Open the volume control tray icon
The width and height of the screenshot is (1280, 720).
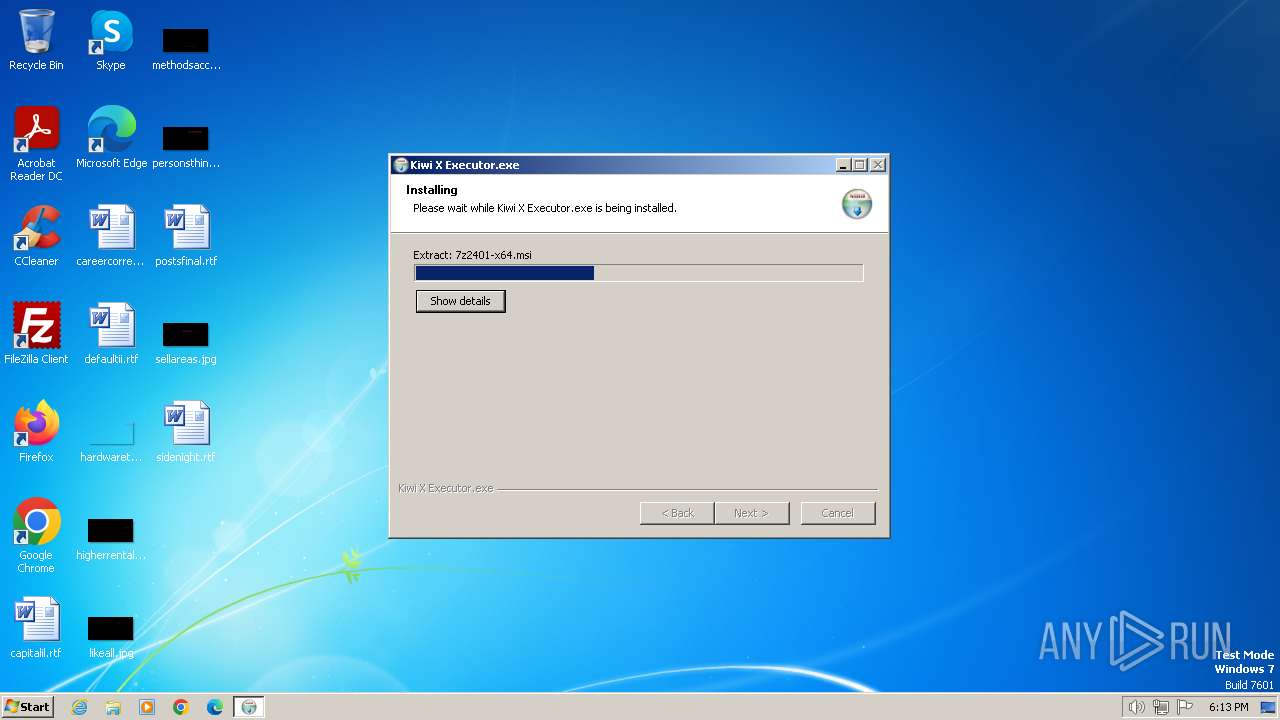point(1136,707)
